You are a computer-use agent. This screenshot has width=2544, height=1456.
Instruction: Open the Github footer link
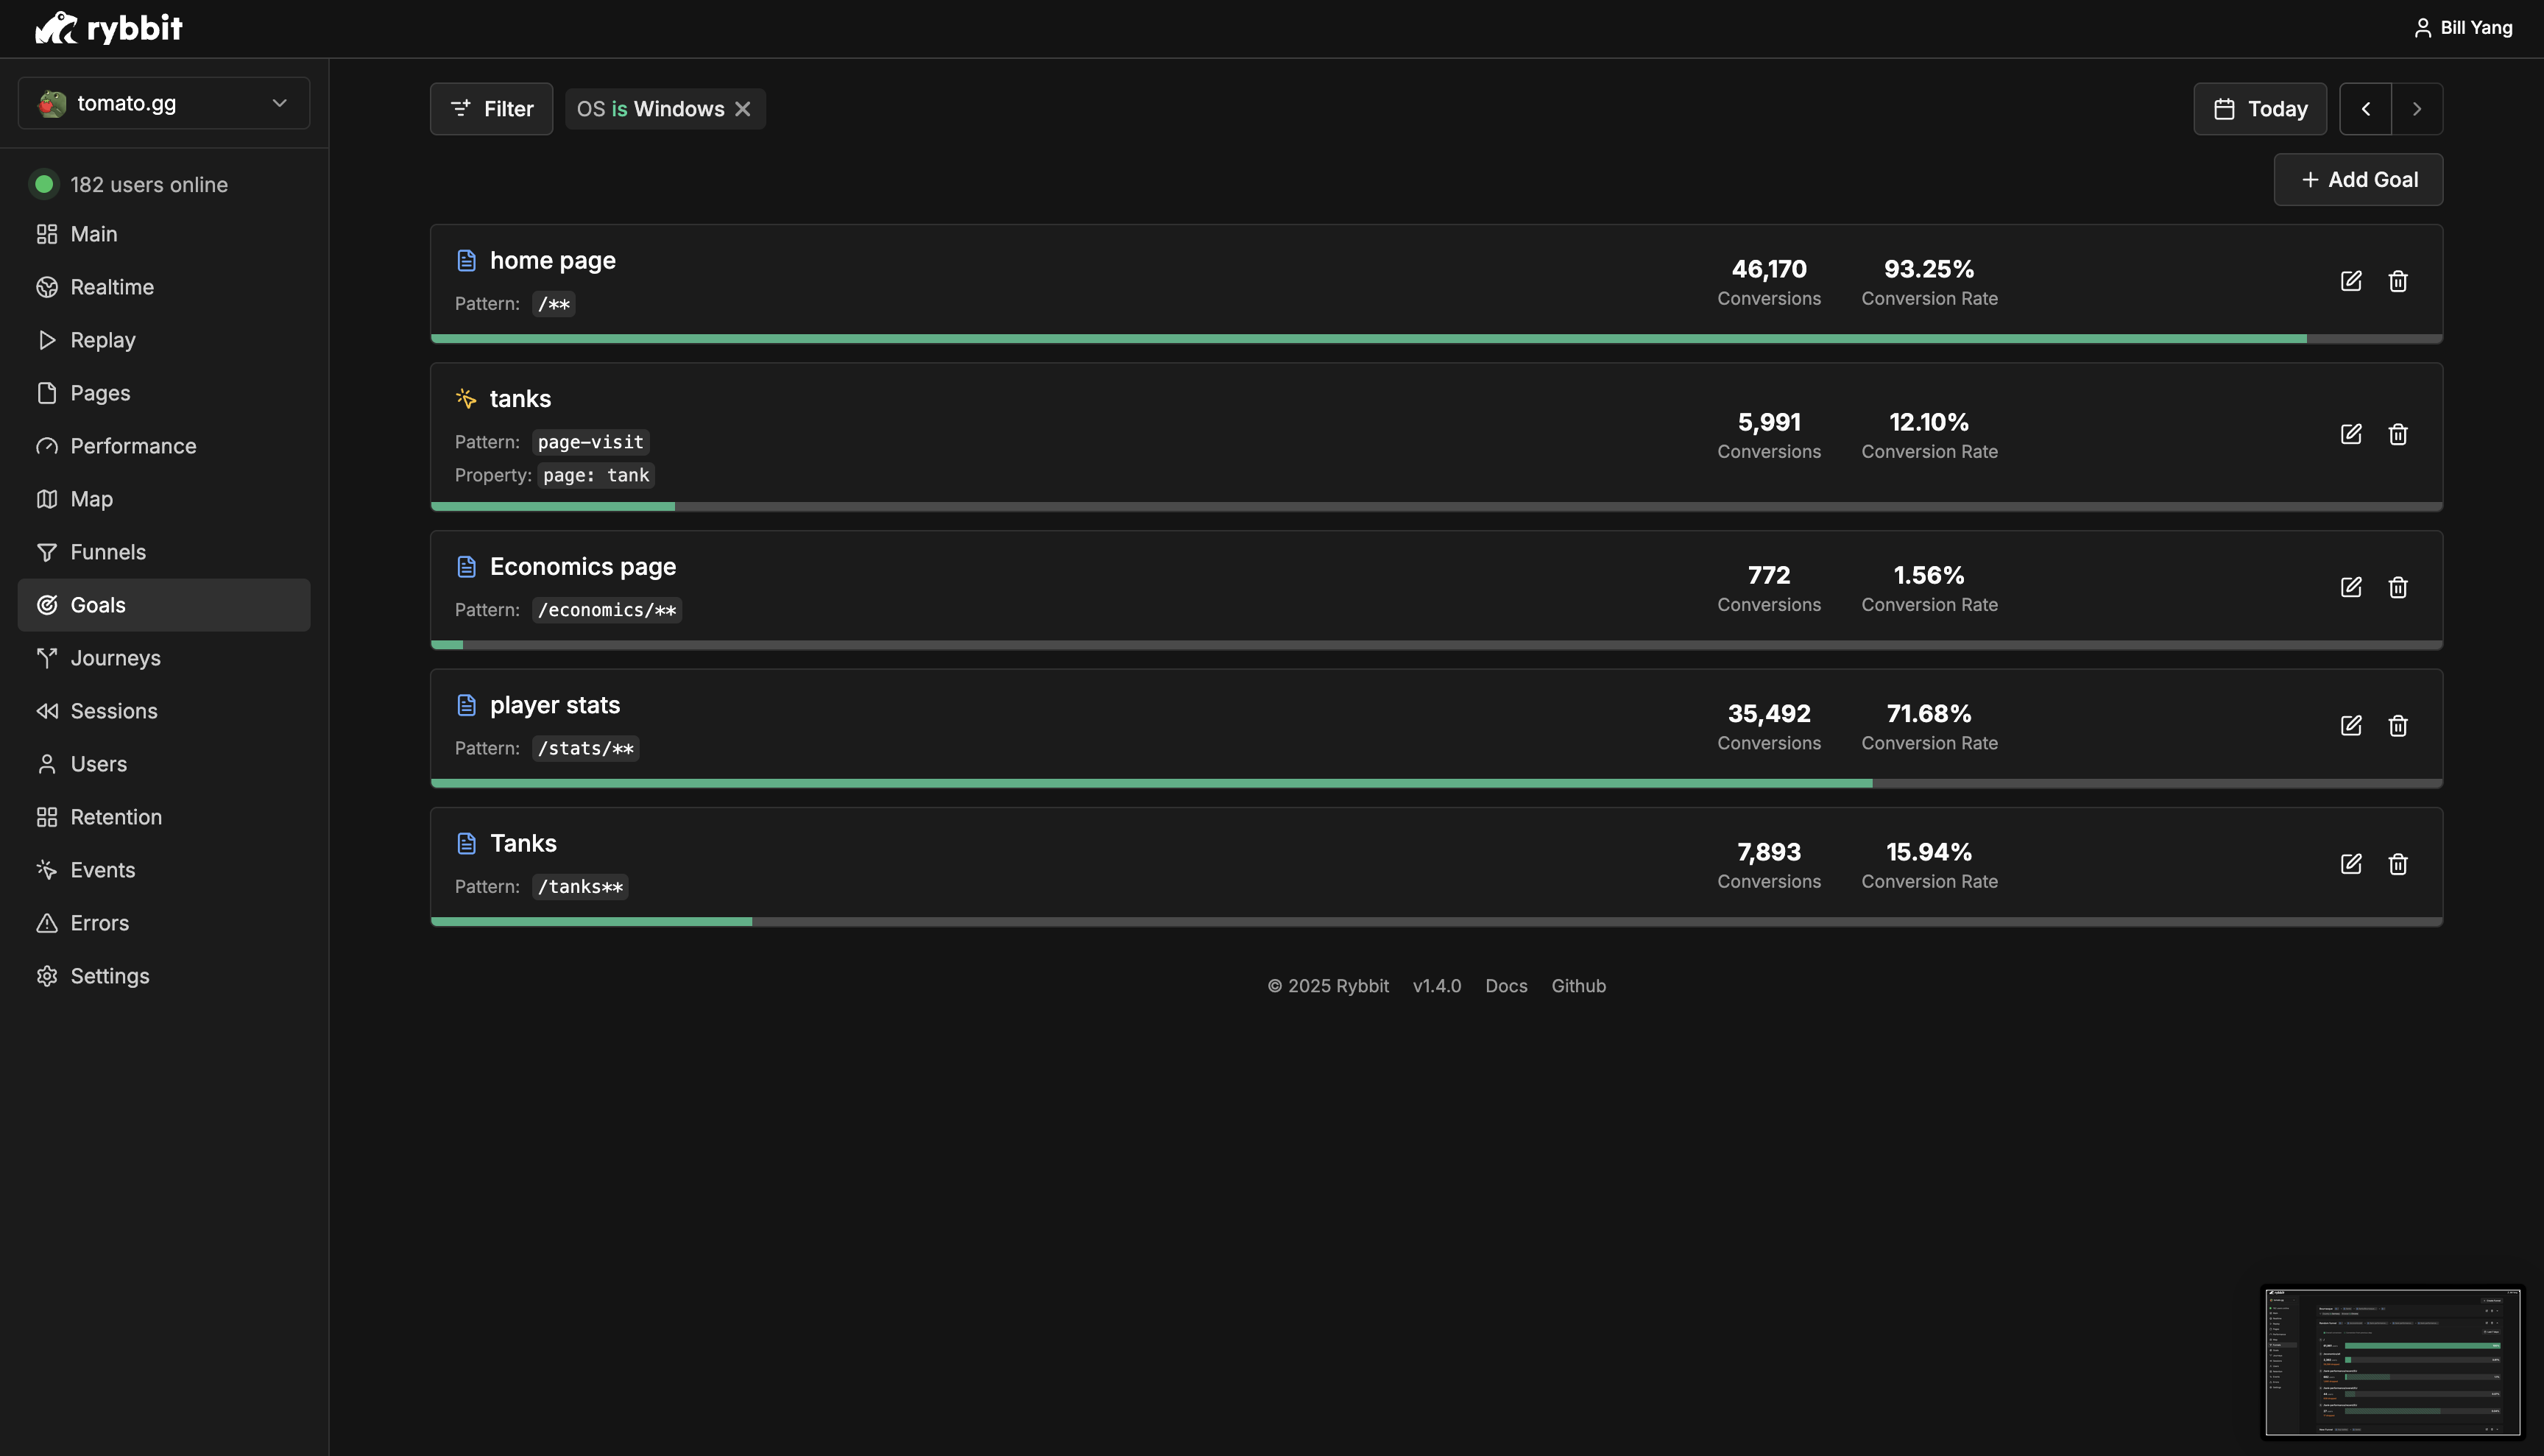click(1578, 986)
